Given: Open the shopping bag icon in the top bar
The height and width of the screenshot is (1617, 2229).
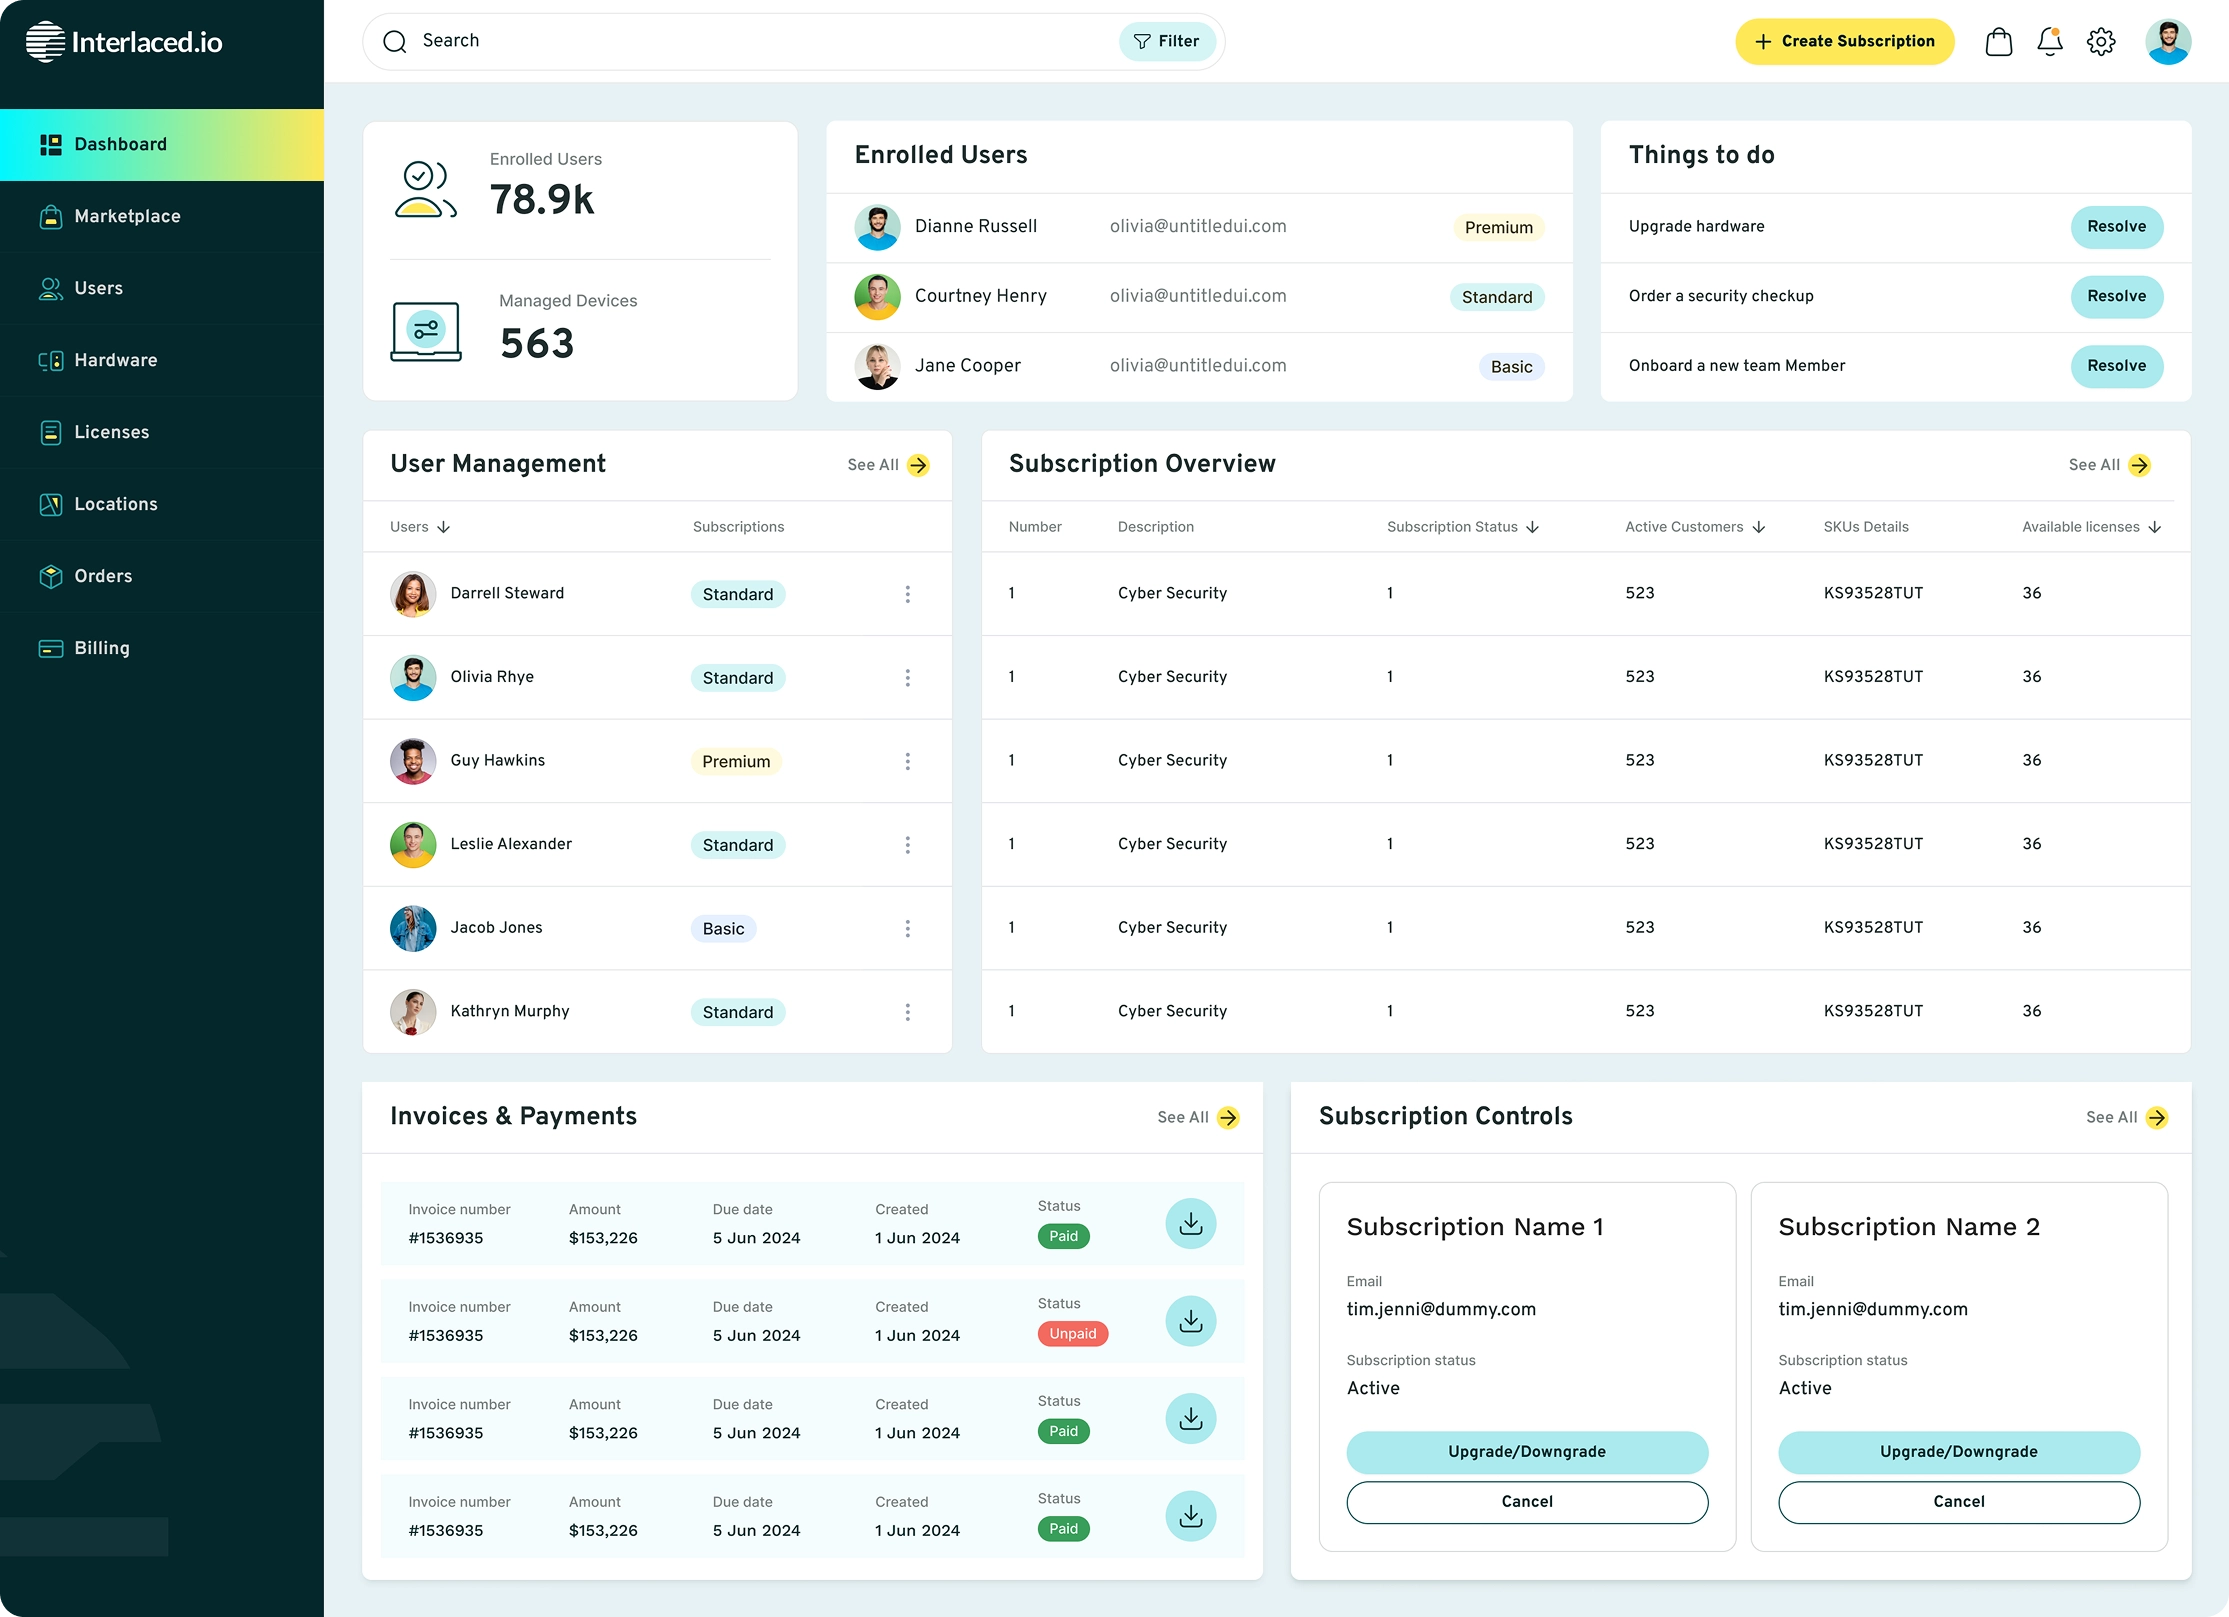Looking at the screenshot, I should pyautogui.click(x=1999, y=41).
